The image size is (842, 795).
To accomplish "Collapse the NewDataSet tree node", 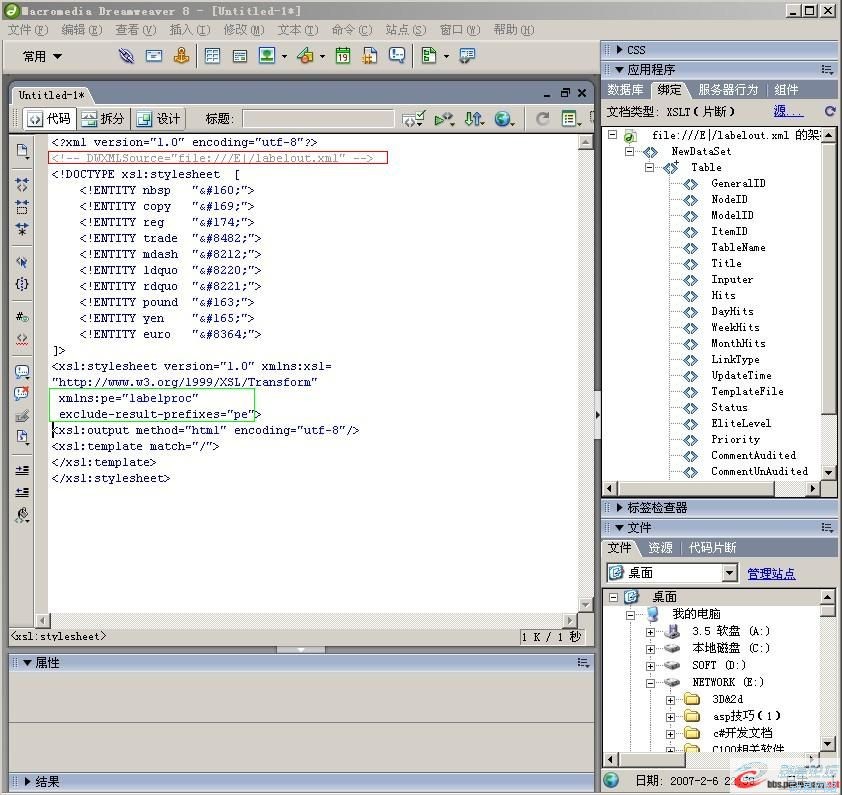I will coord(631,152).
